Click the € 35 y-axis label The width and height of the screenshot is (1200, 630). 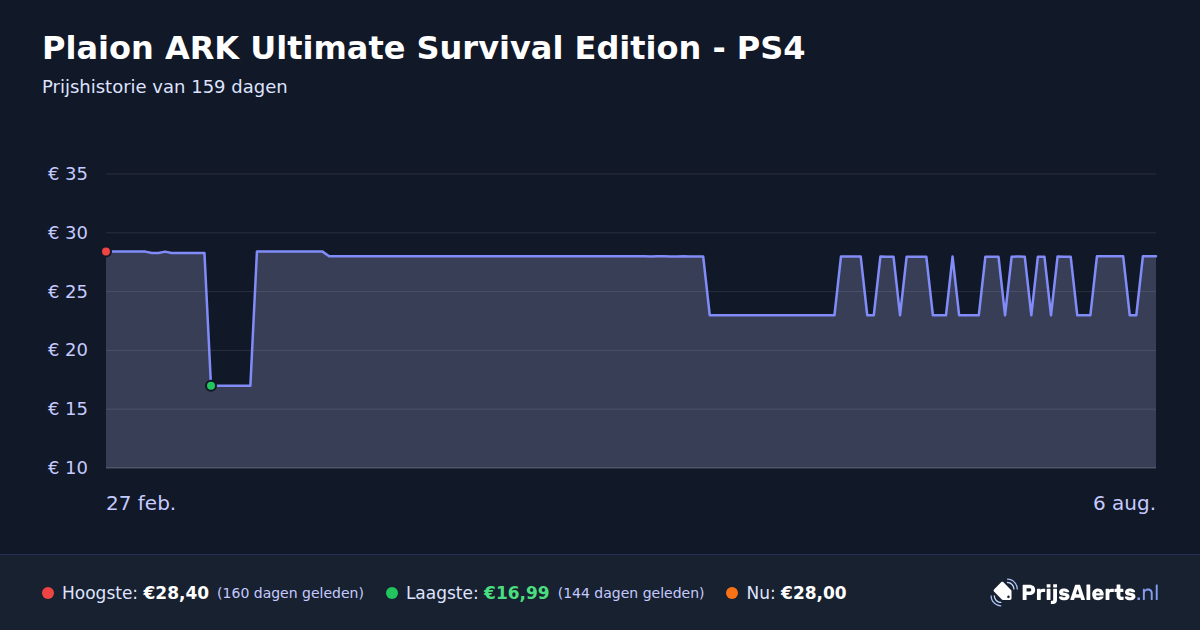click(x=68, y=174)
